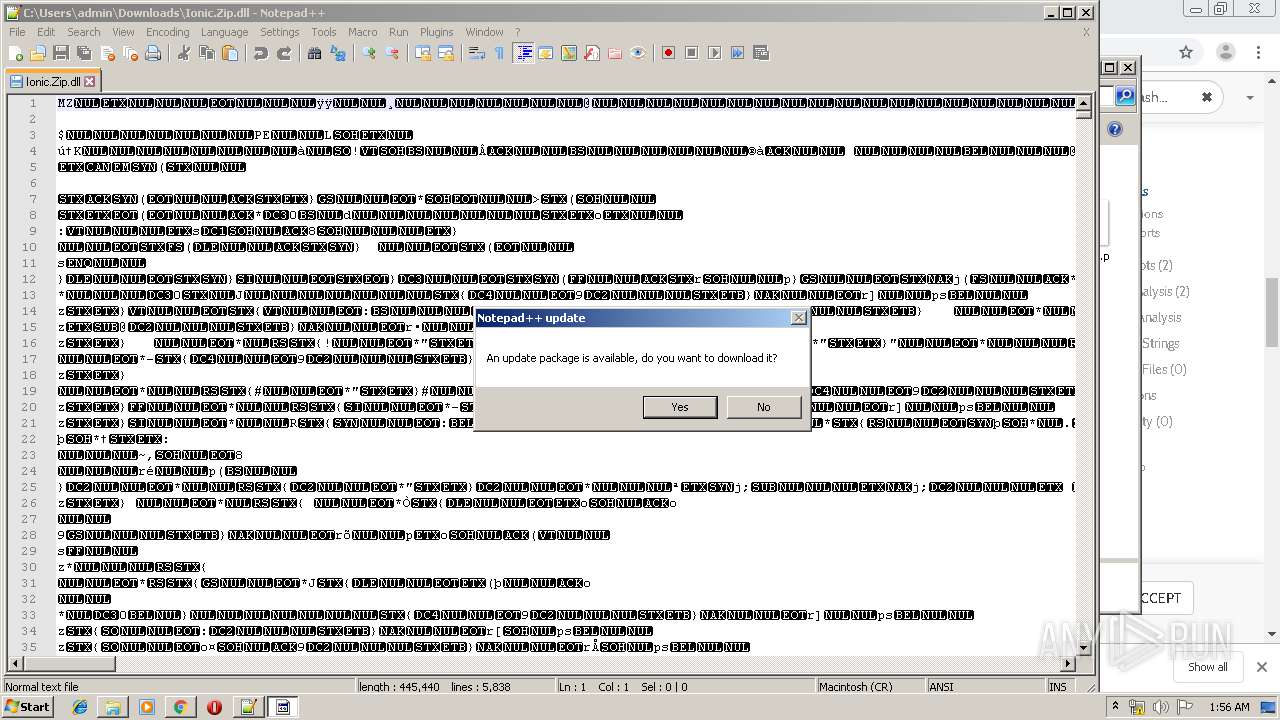
Task: Click the Notepad++ taskbar icon
Action: 248,707
